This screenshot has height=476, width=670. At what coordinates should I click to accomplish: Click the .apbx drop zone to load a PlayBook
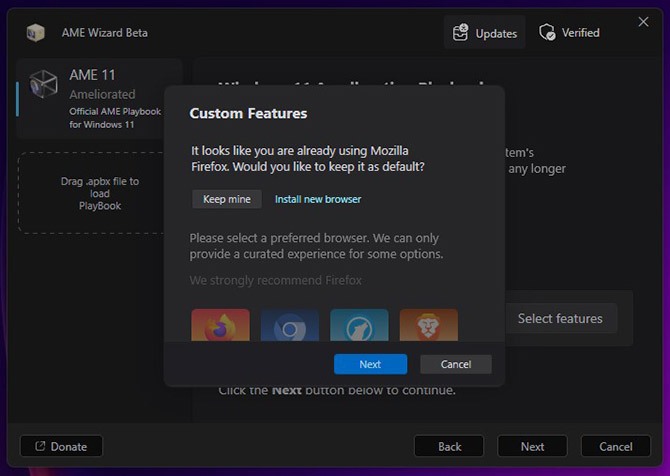(91, 193)
